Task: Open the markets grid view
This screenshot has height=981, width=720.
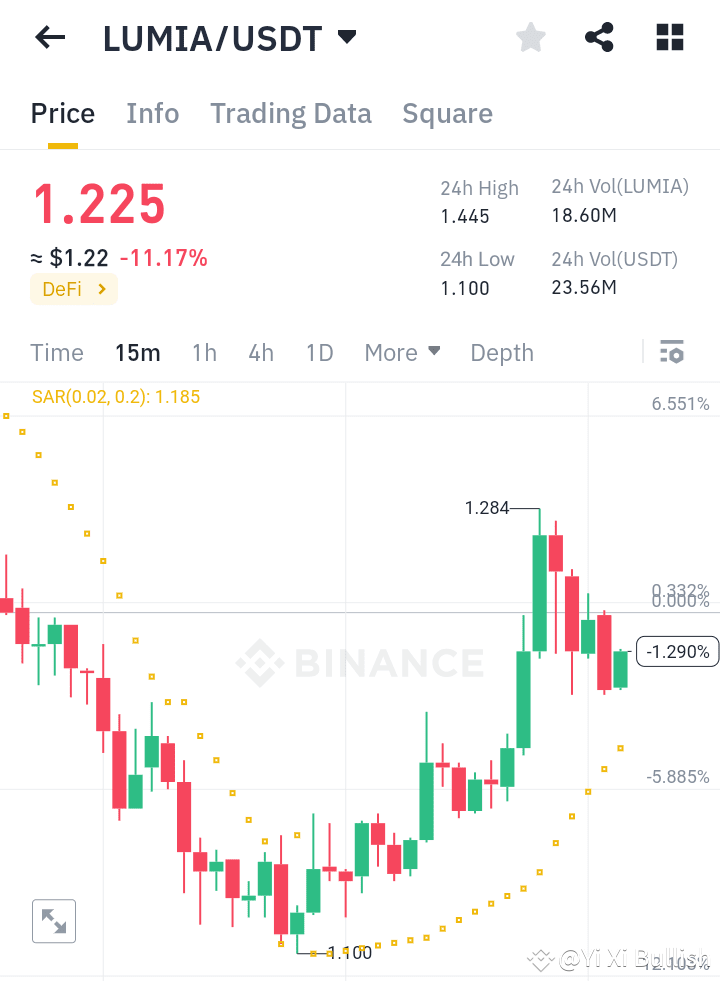Action: pos(668,37)
